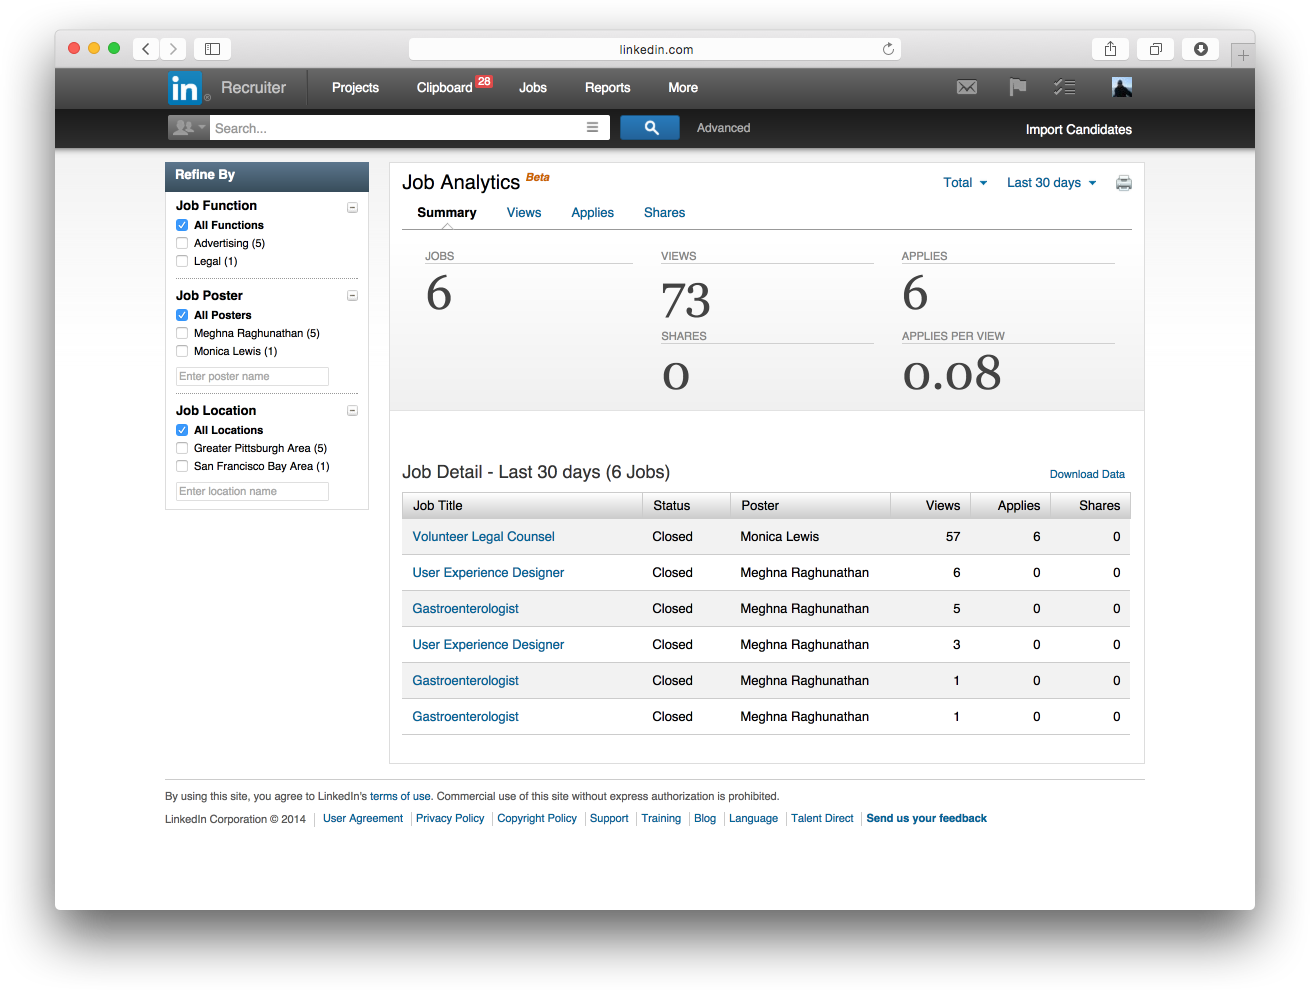
Task: Open the Safari share button
Action: pyautogui.click(x=1110, y=49)
